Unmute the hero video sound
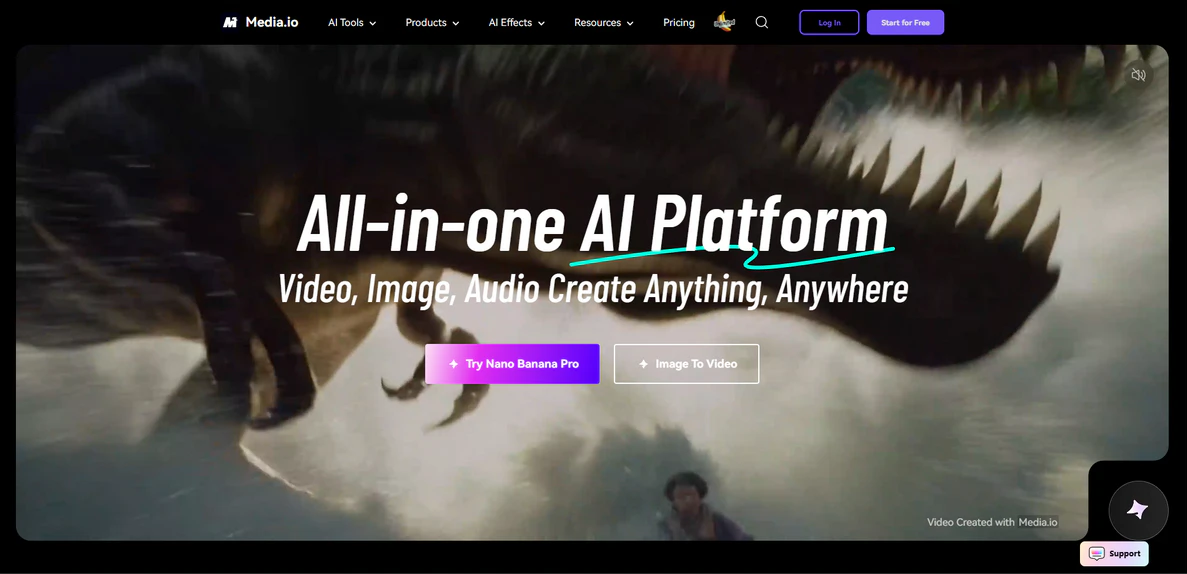This screenshot has width=1187, height=574. point(1138,75)
